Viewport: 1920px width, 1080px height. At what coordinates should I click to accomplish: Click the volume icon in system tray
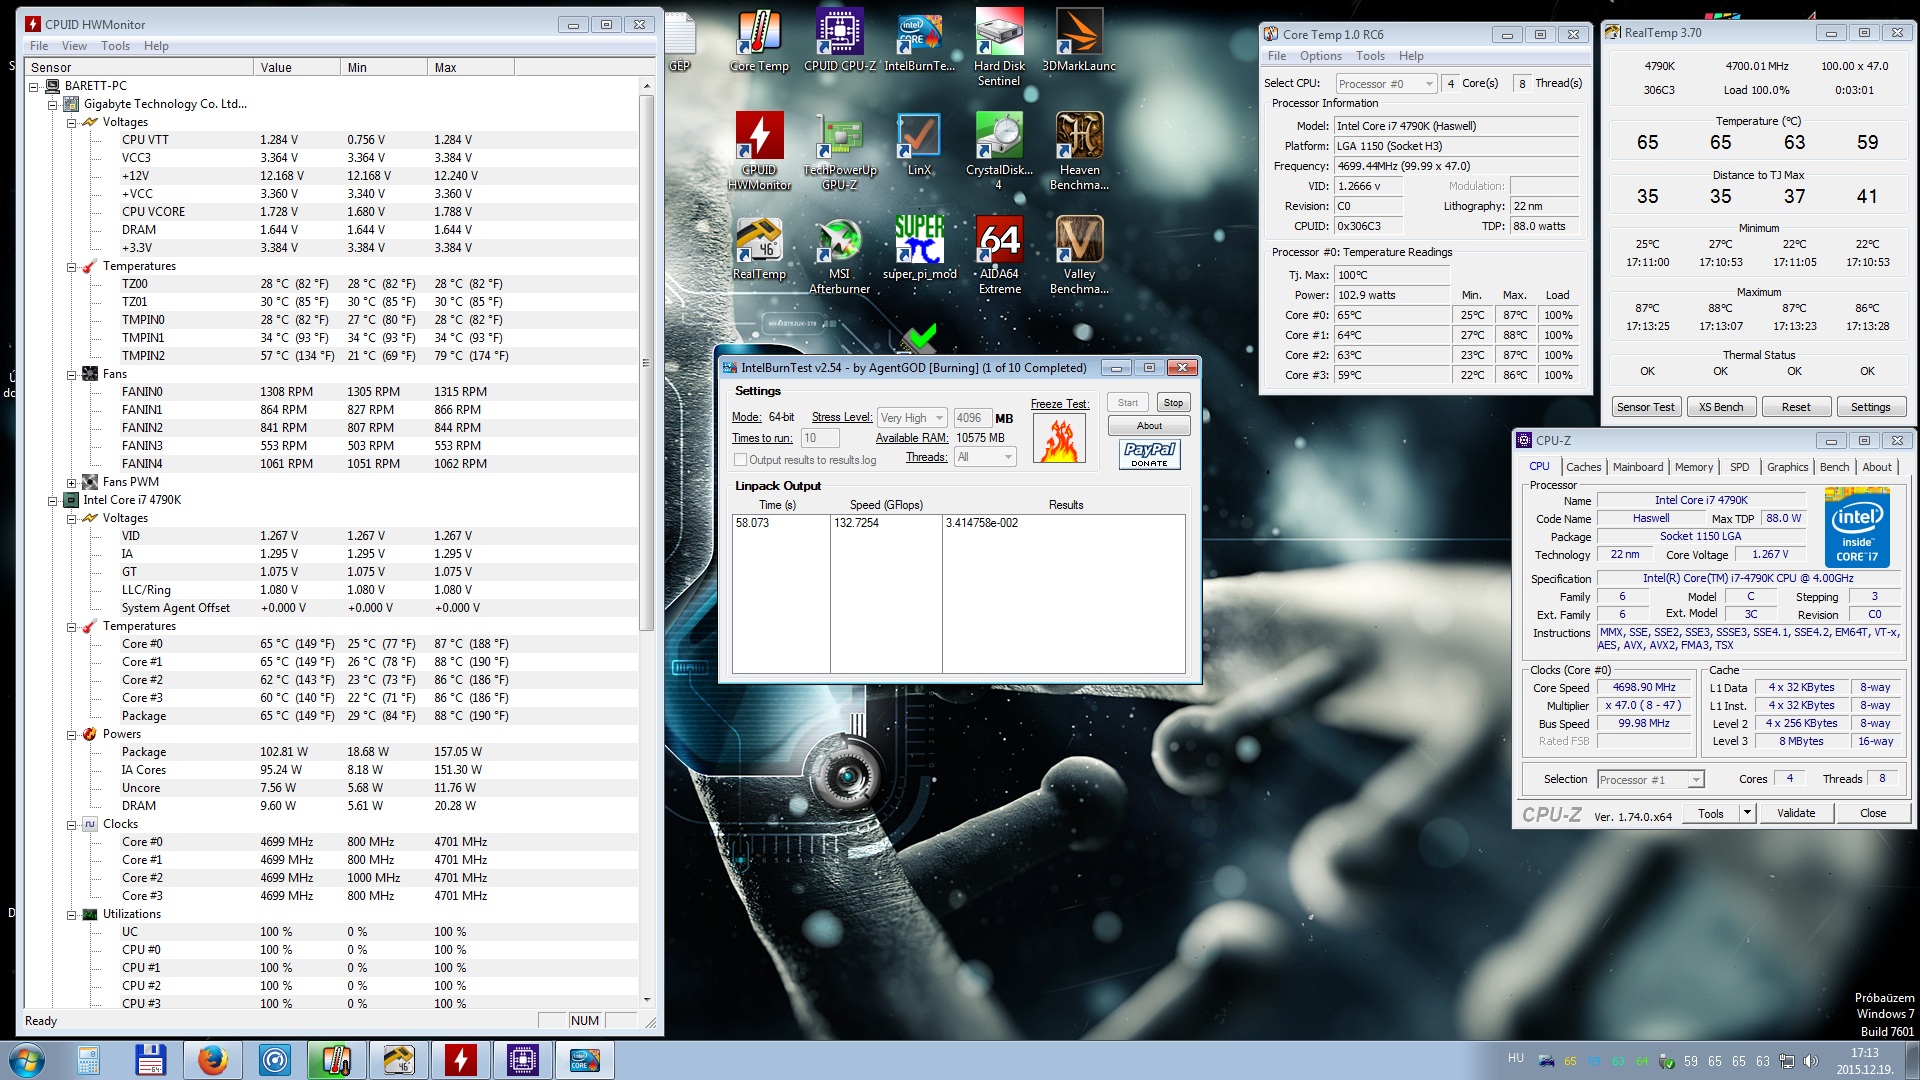(1810, 1061)
